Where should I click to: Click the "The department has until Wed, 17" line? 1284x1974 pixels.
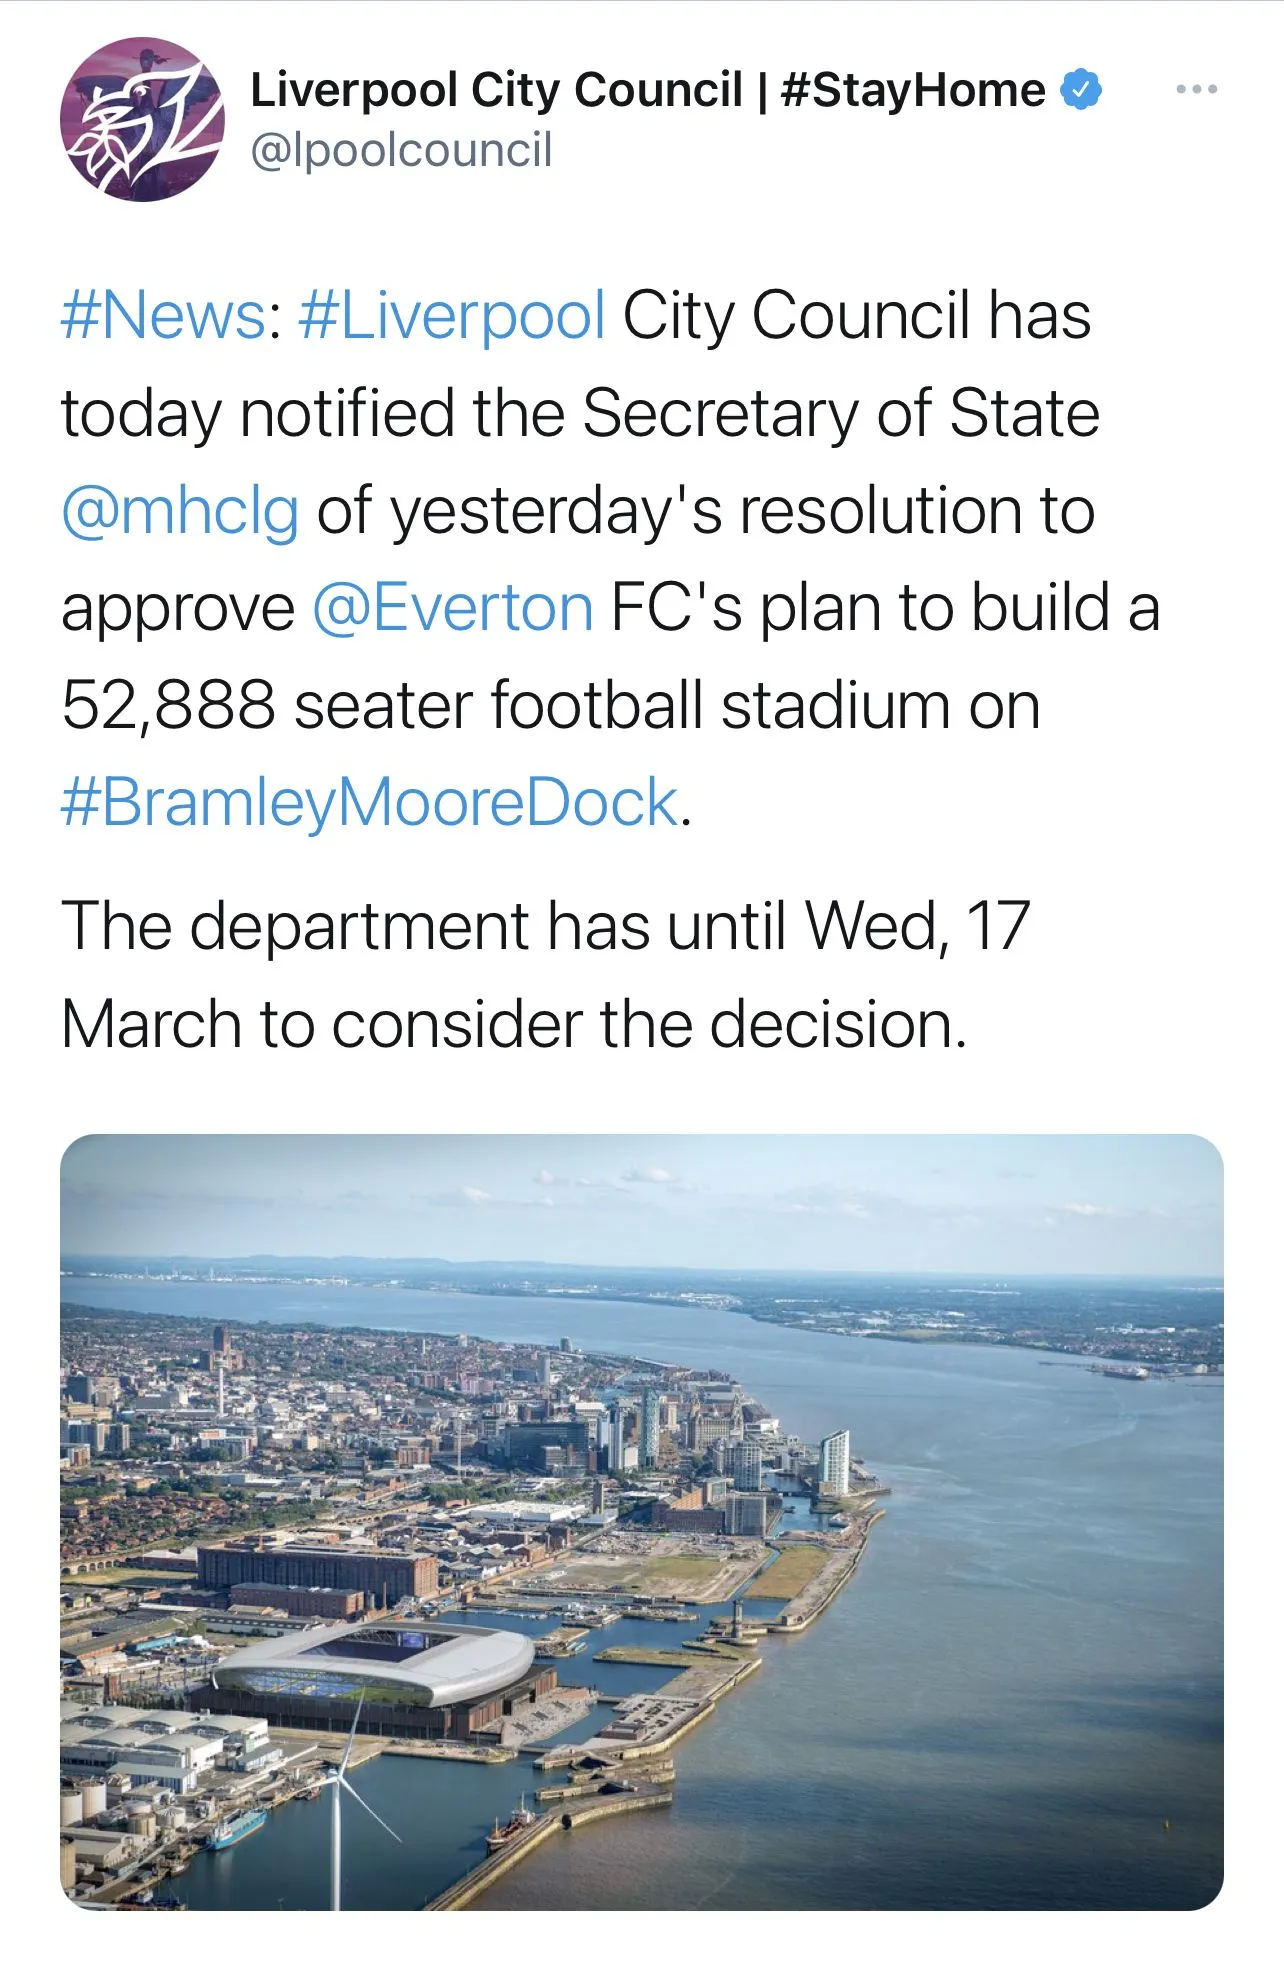(x=545, y=927)
